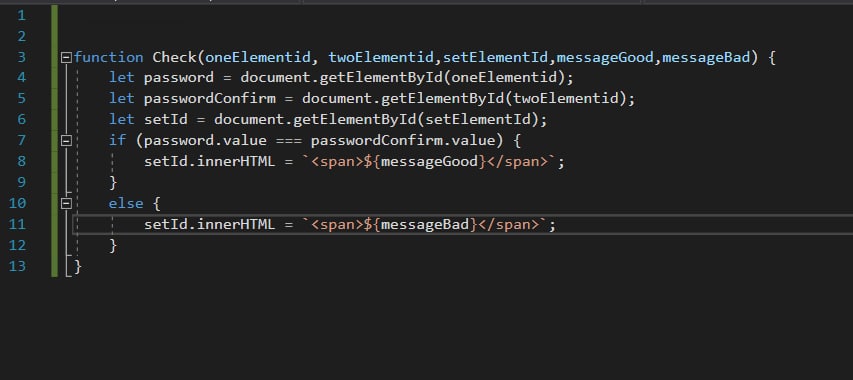
Task: Click line number 2 in the gutter
Action: click(x=22, y=36)
